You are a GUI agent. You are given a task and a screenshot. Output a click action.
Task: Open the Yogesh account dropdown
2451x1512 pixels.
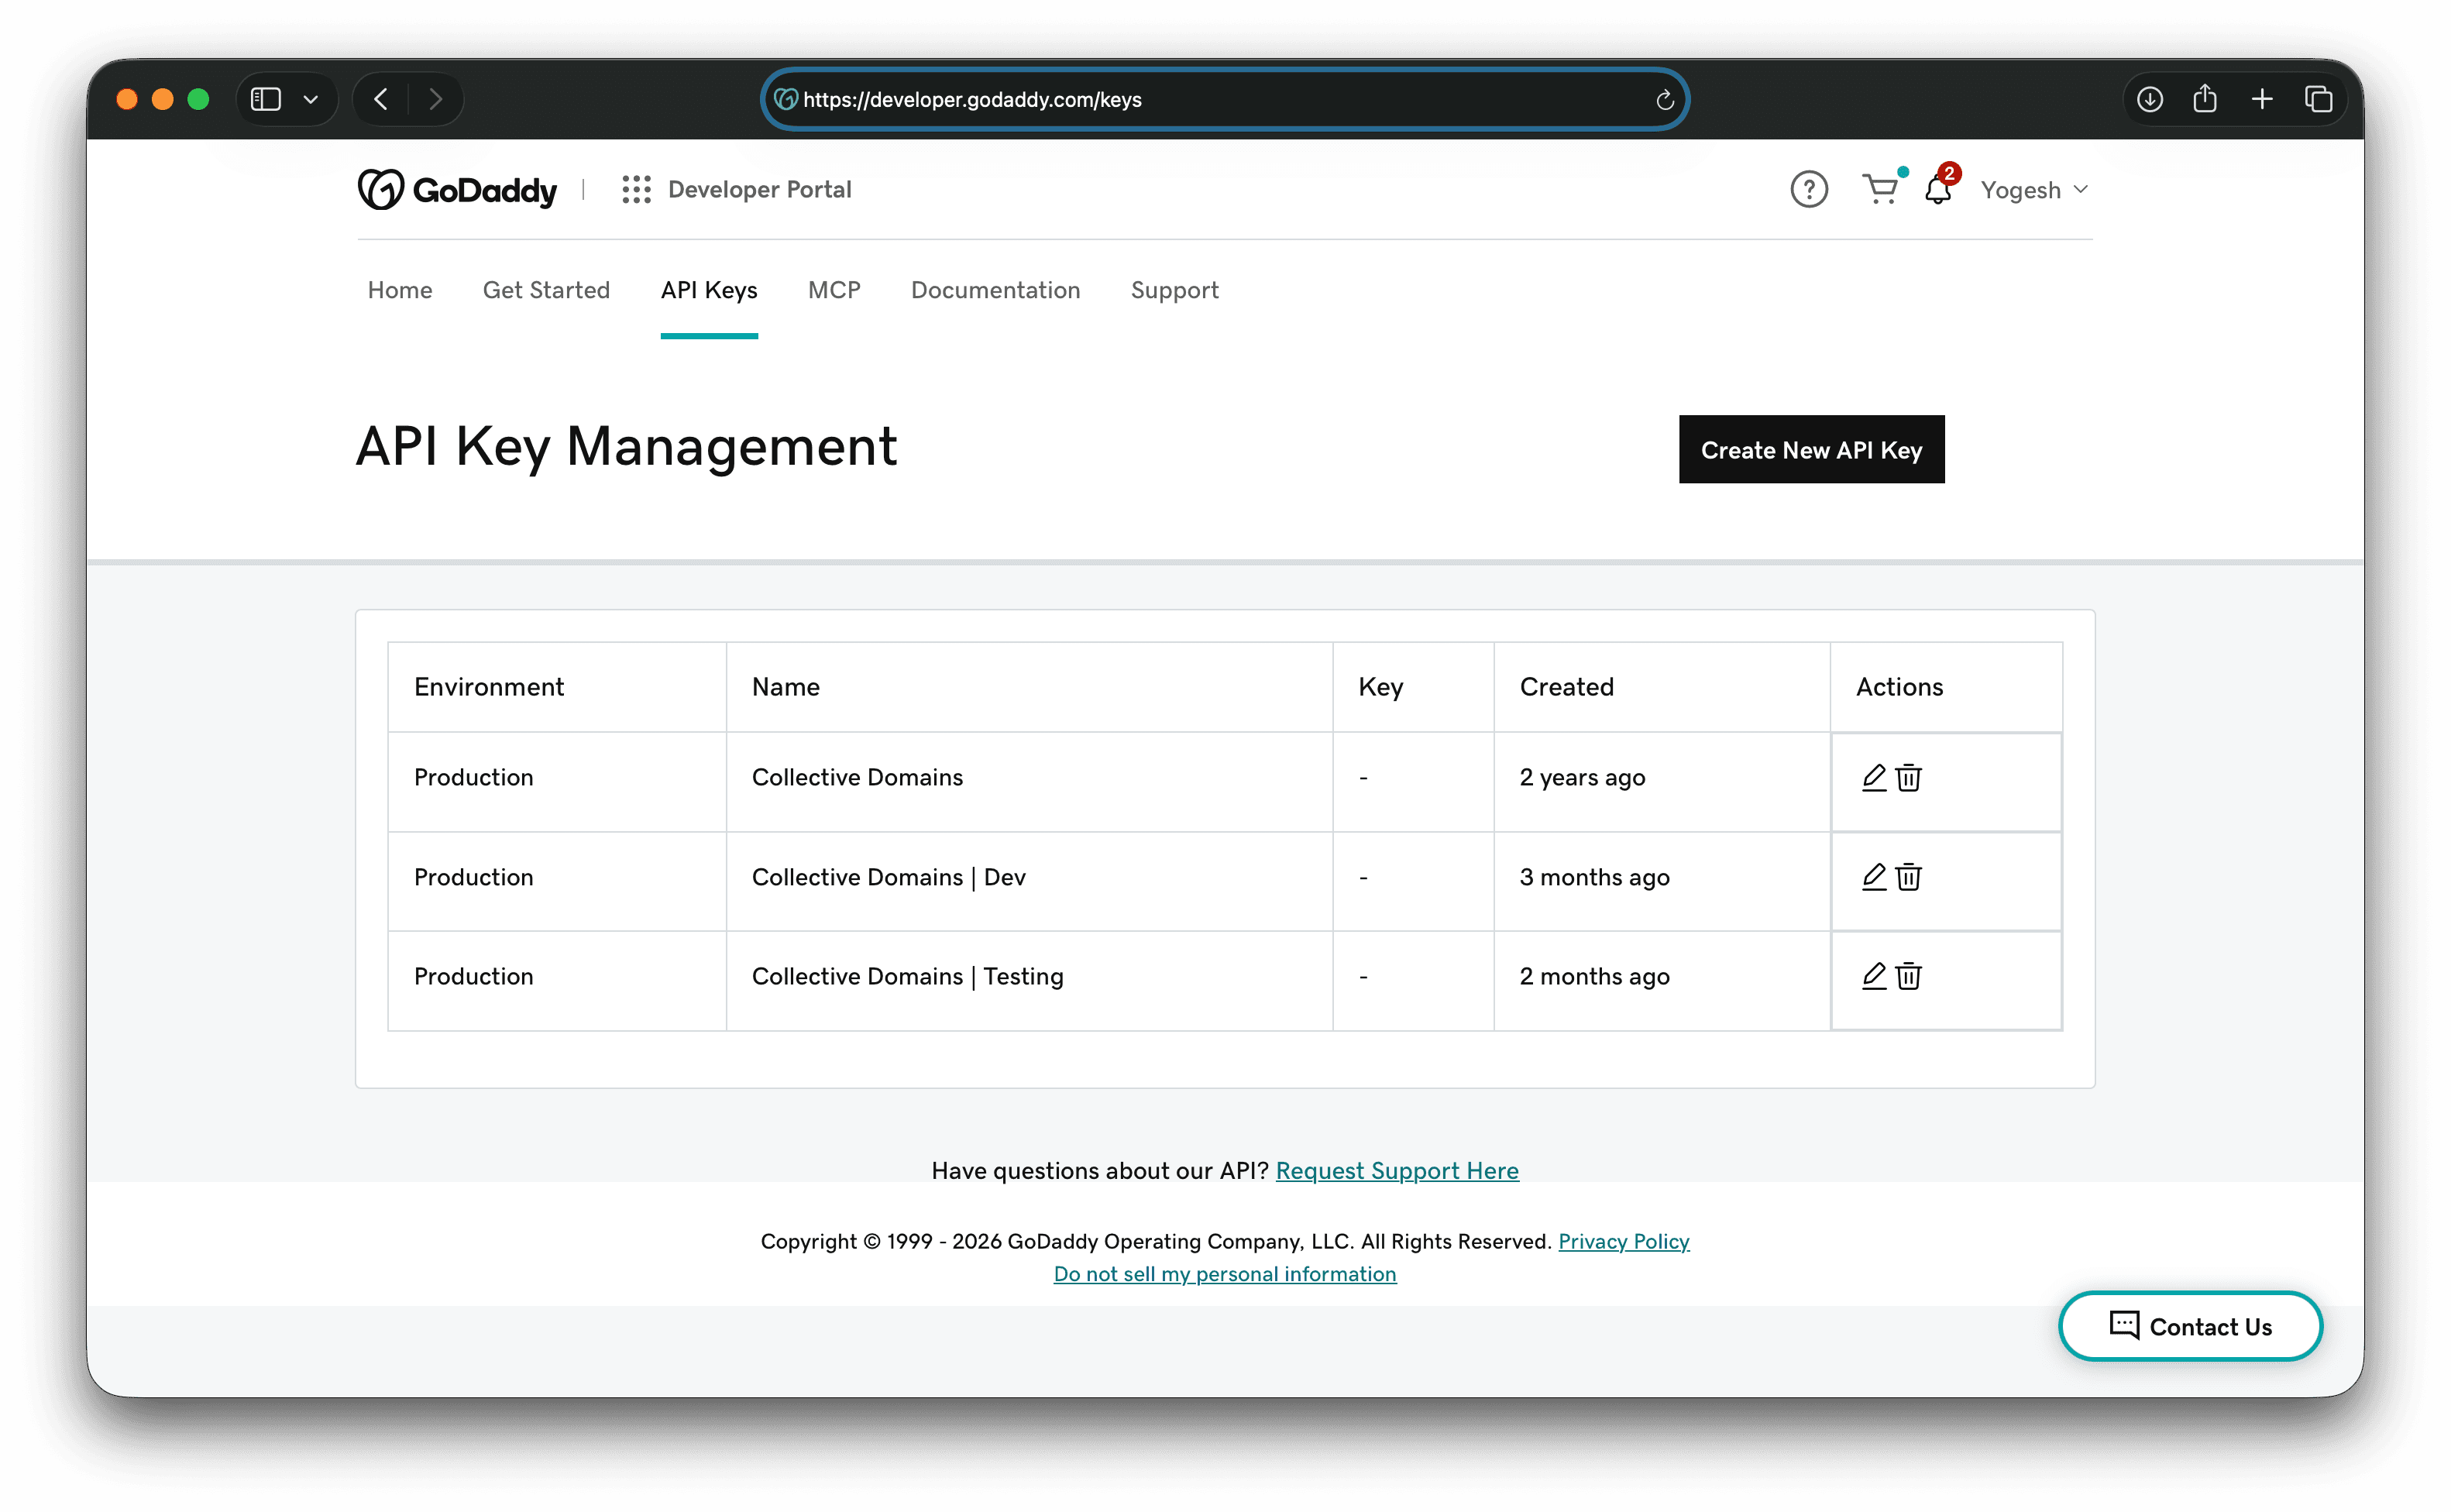click(x=2033, y=190)
